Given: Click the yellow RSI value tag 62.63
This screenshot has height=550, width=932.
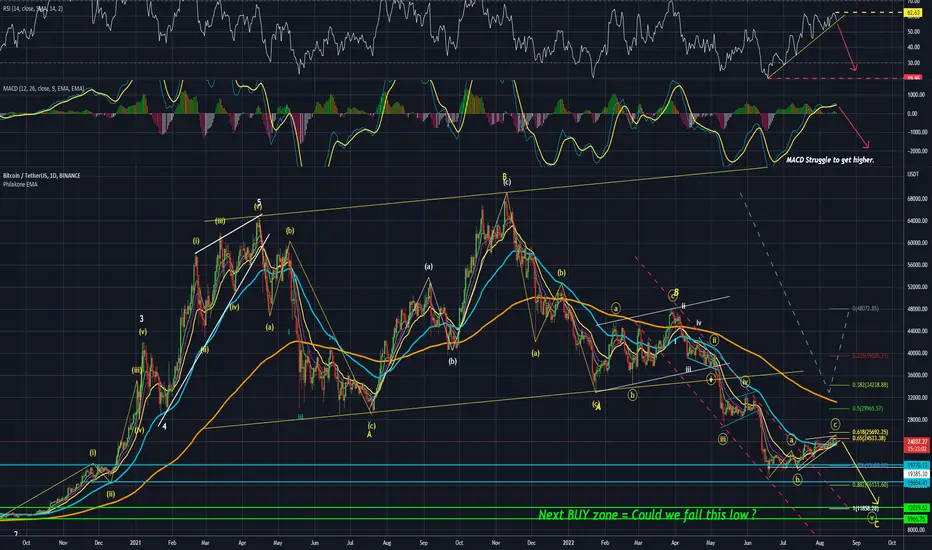Looking at the screenshot, I should pos(912,12).
